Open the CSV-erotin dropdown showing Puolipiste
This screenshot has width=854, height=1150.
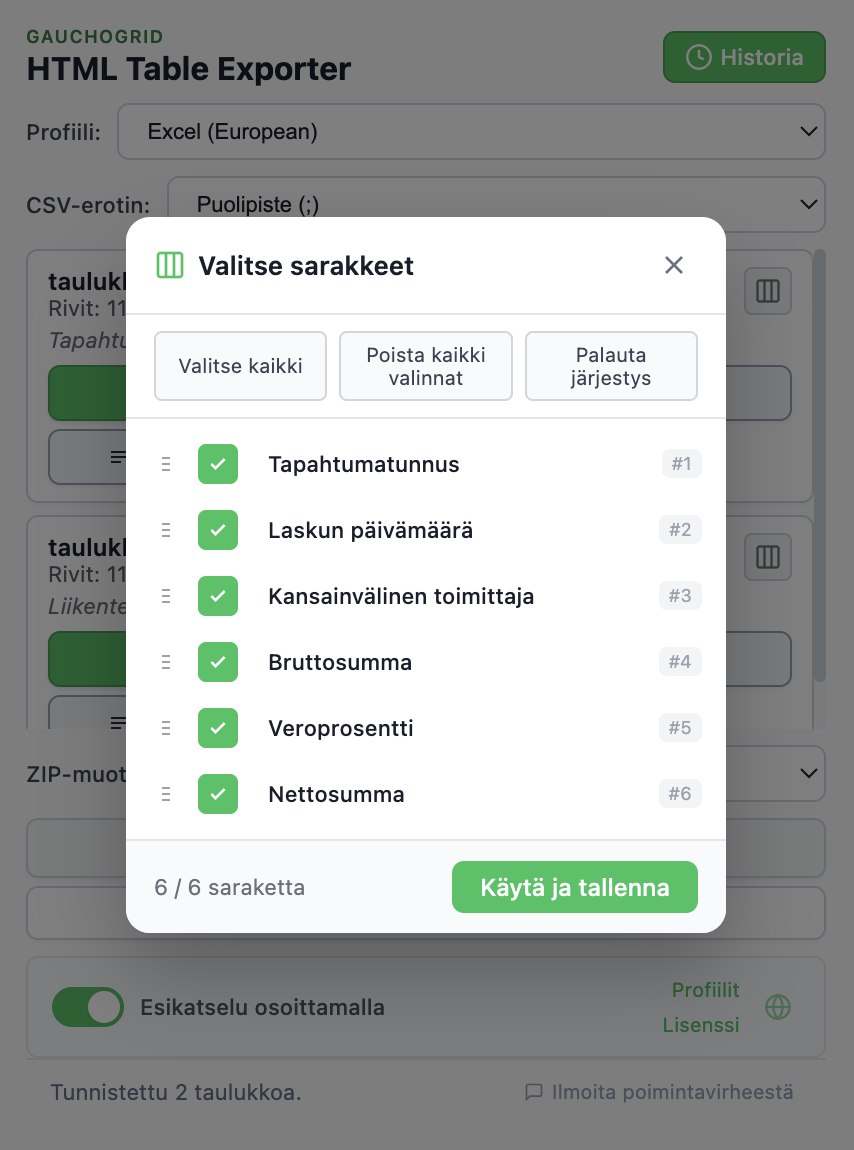[495, 204]
